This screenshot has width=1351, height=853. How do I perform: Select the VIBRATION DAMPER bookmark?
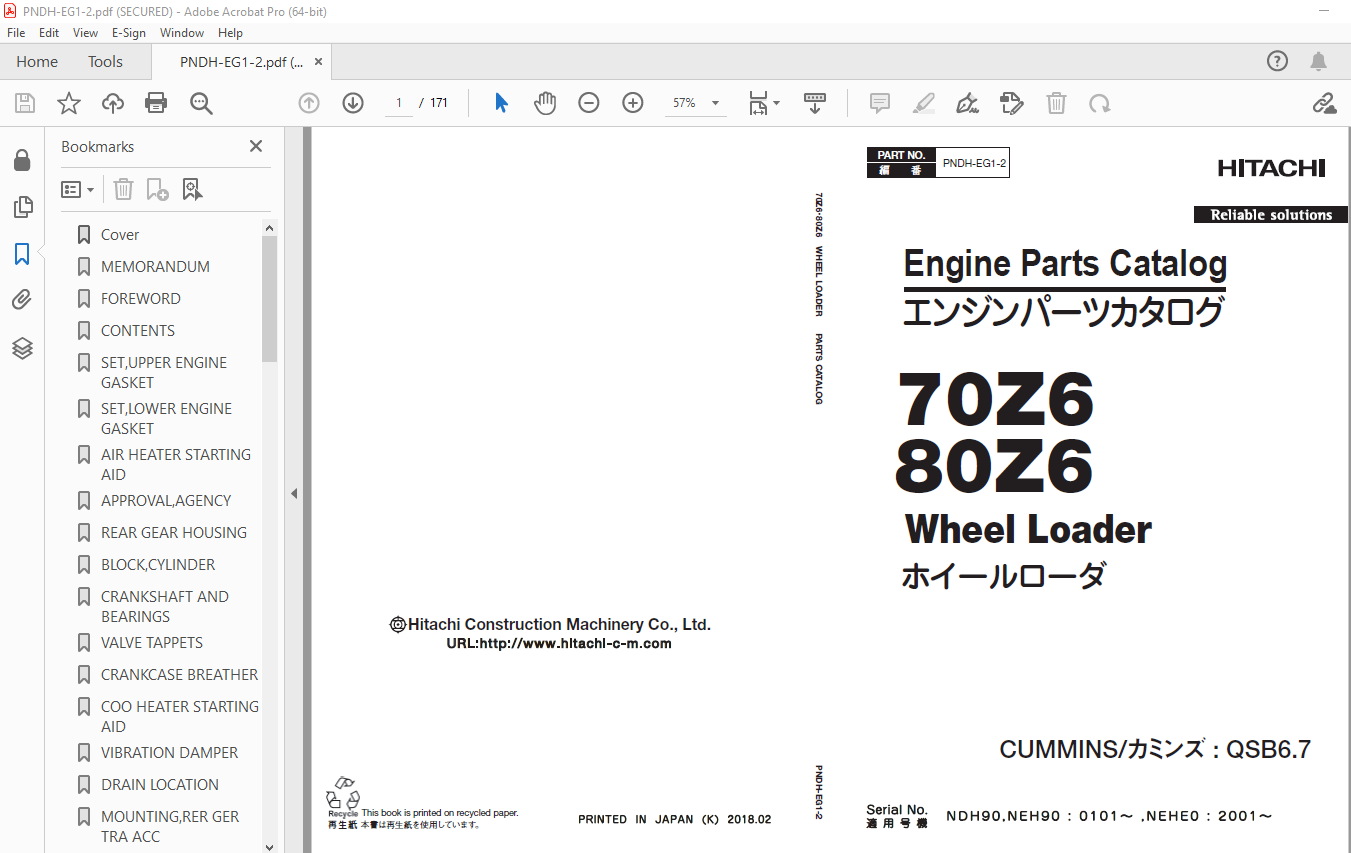click(x=170, y=753)
